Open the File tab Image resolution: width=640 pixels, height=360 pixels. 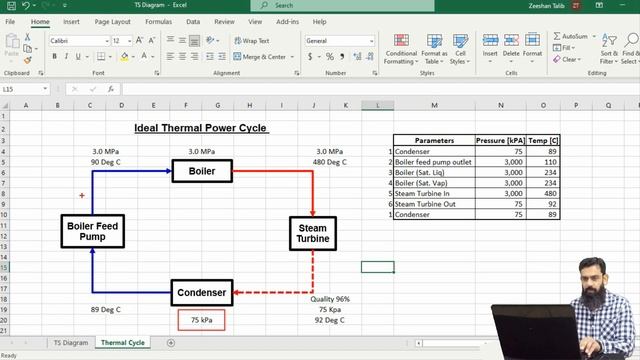10,22
